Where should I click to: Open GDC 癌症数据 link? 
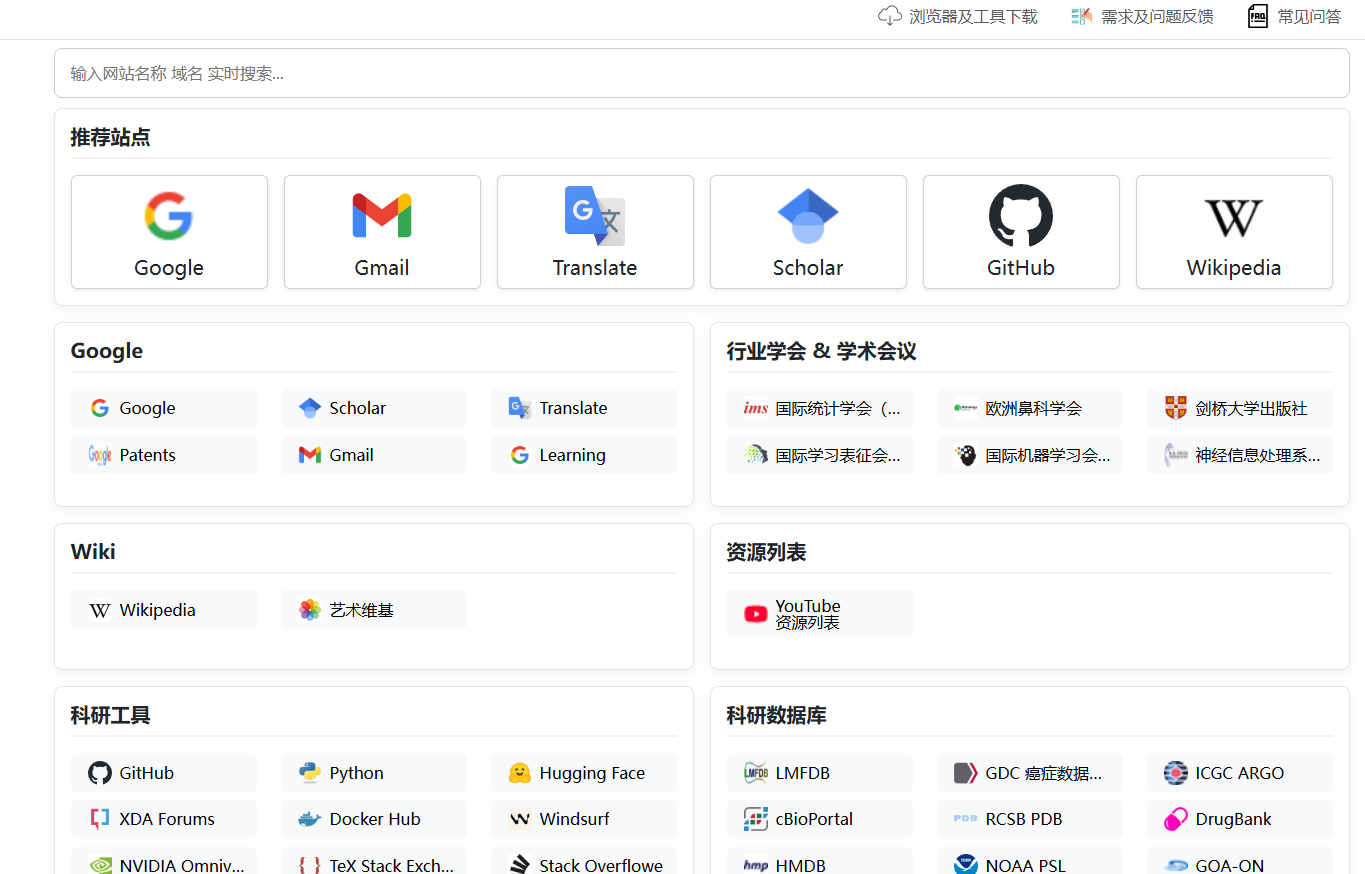1030,773
